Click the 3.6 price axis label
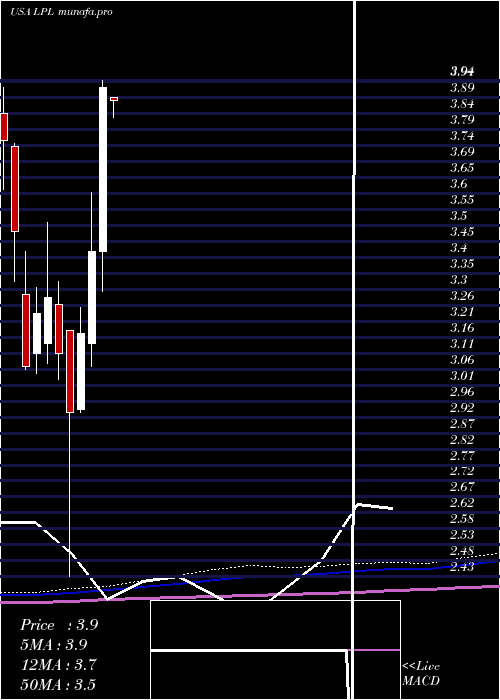 click(x=458, y=184)
